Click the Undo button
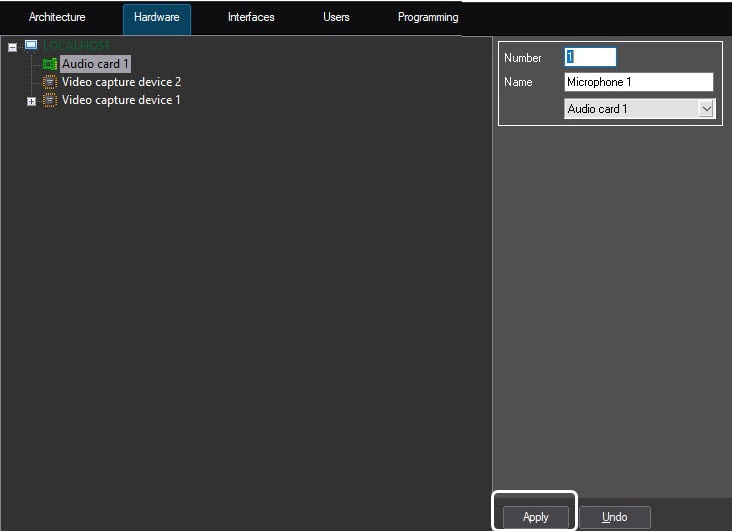The image size is (732, 531). click(614, 517)
